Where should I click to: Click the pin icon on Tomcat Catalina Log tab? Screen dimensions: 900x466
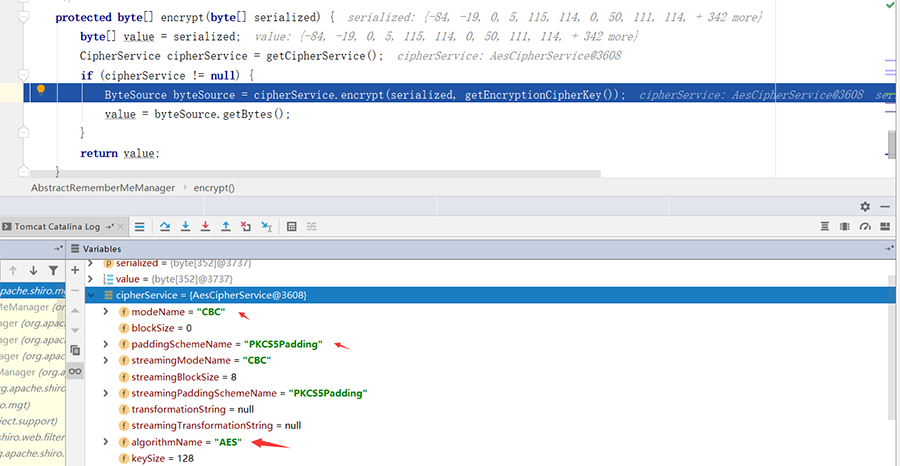pos(110,227)
